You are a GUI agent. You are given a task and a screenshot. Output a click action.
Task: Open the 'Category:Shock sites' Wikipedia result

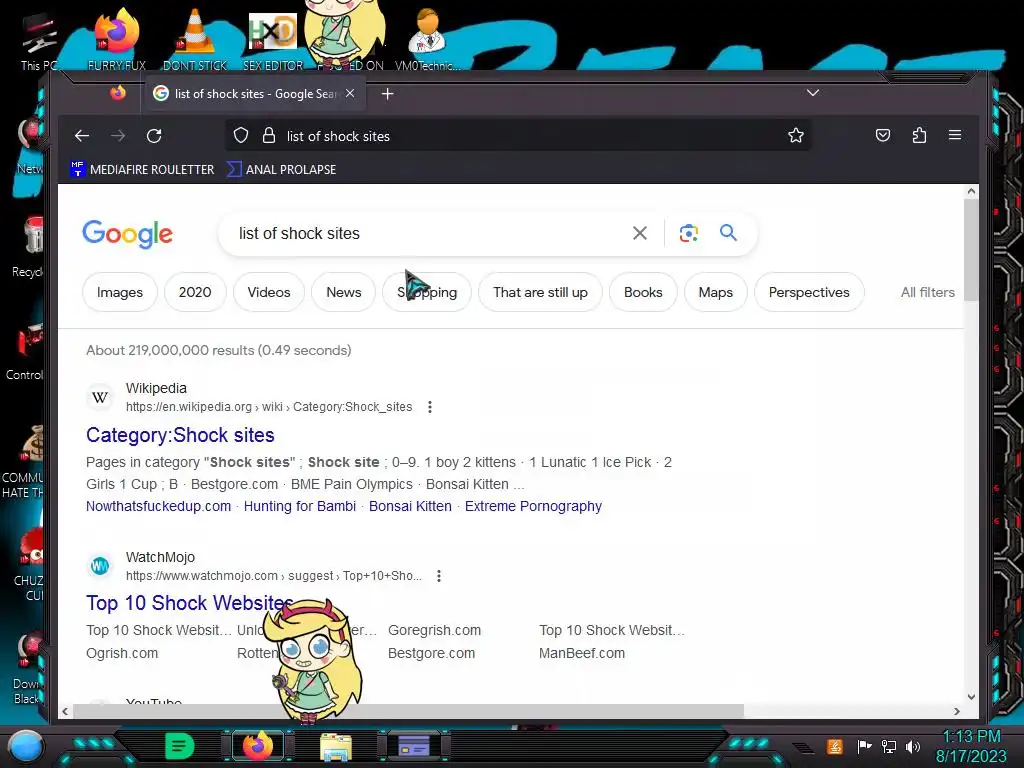180,435
